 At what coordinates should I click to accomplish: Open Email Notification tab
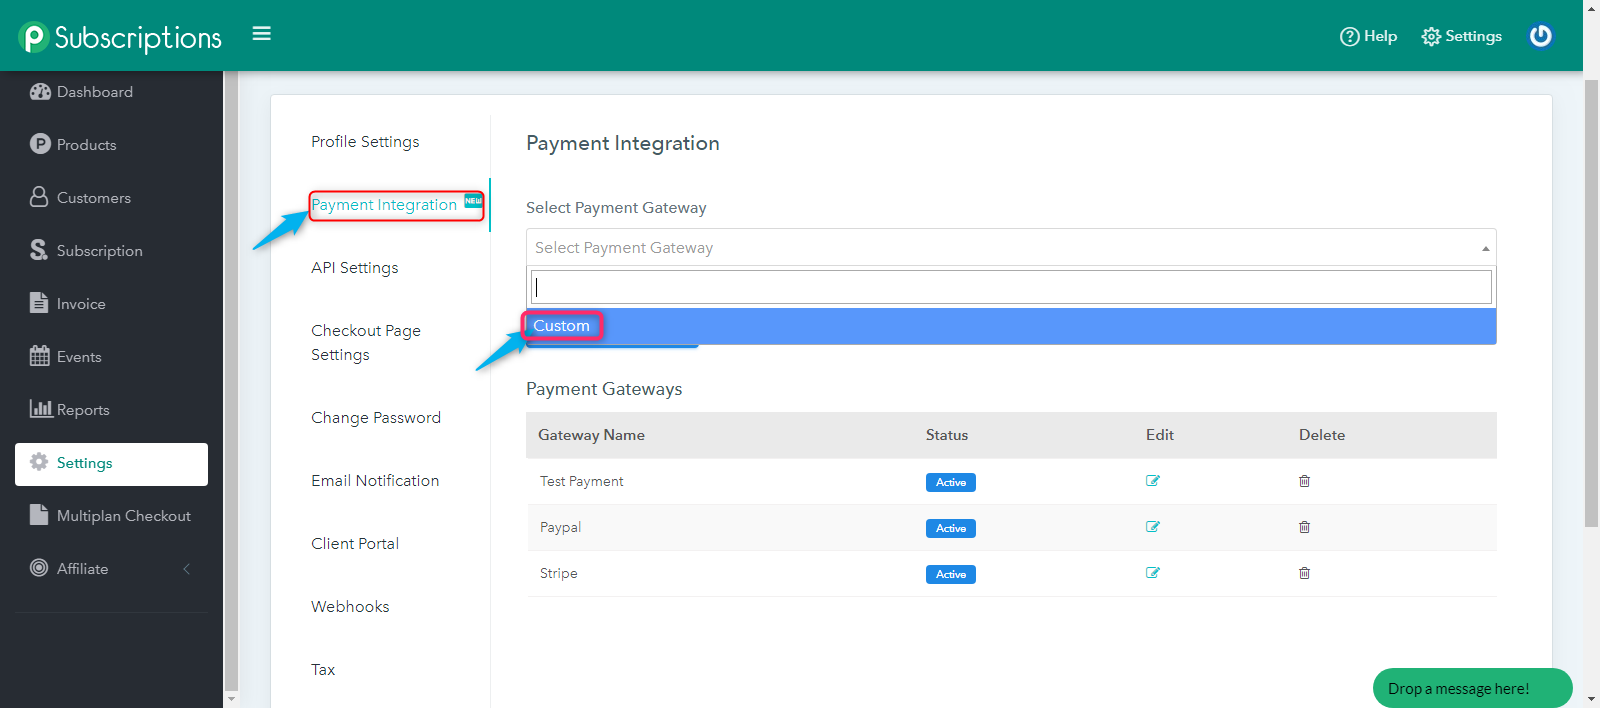375,481
